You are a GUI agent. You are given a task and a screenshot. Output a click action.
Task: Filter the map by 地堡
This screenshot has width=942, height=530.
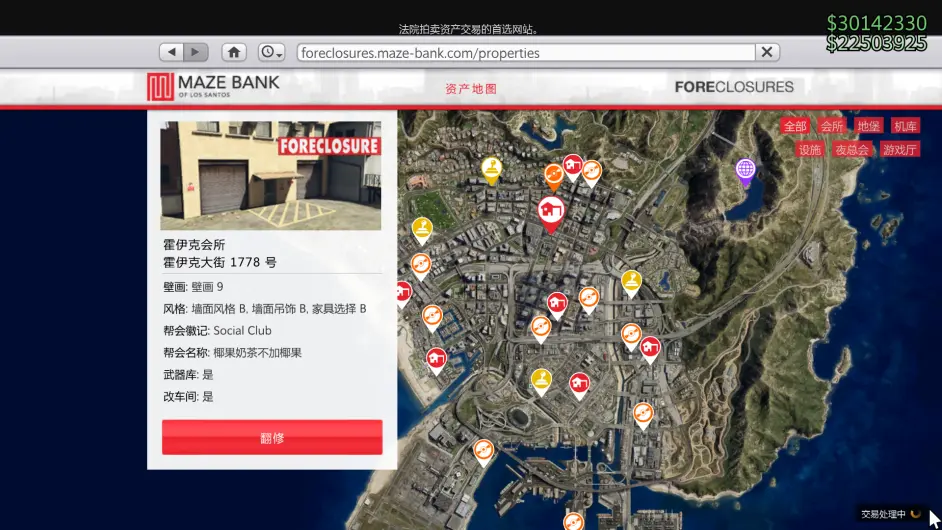869,126
